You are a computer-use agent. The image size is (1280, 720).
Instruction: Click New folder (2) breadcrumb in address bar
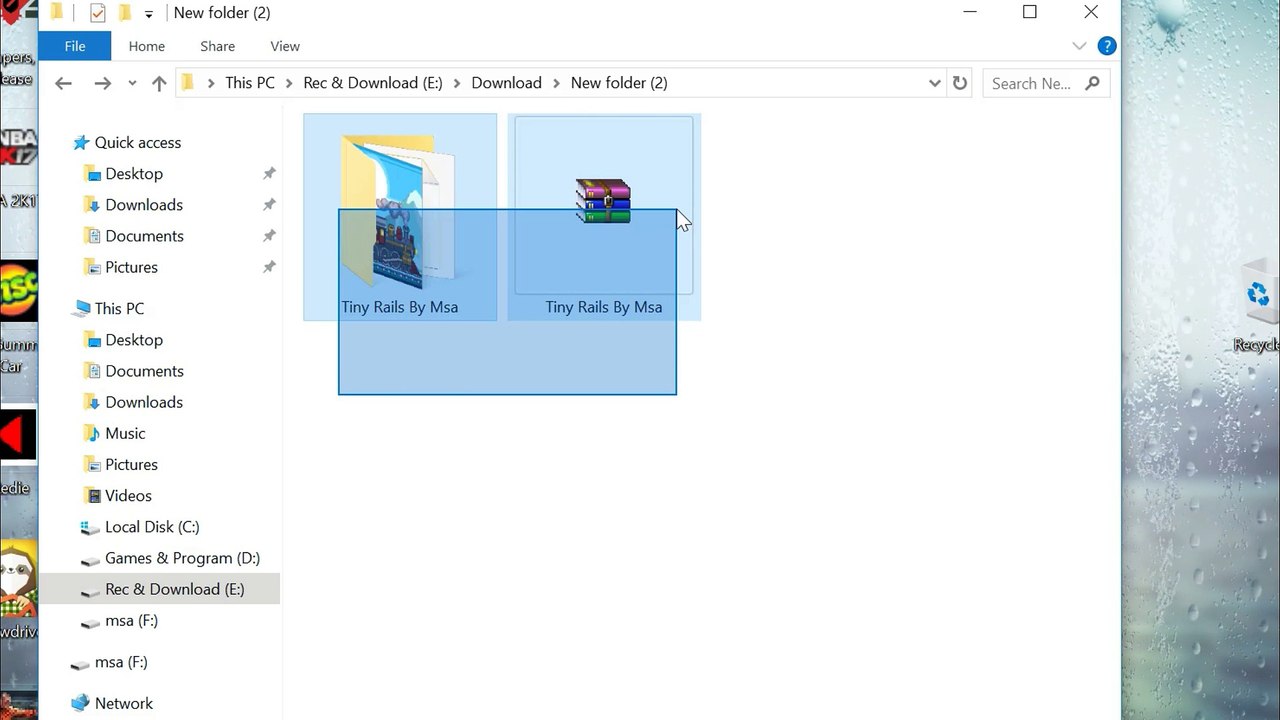[619, 83]
